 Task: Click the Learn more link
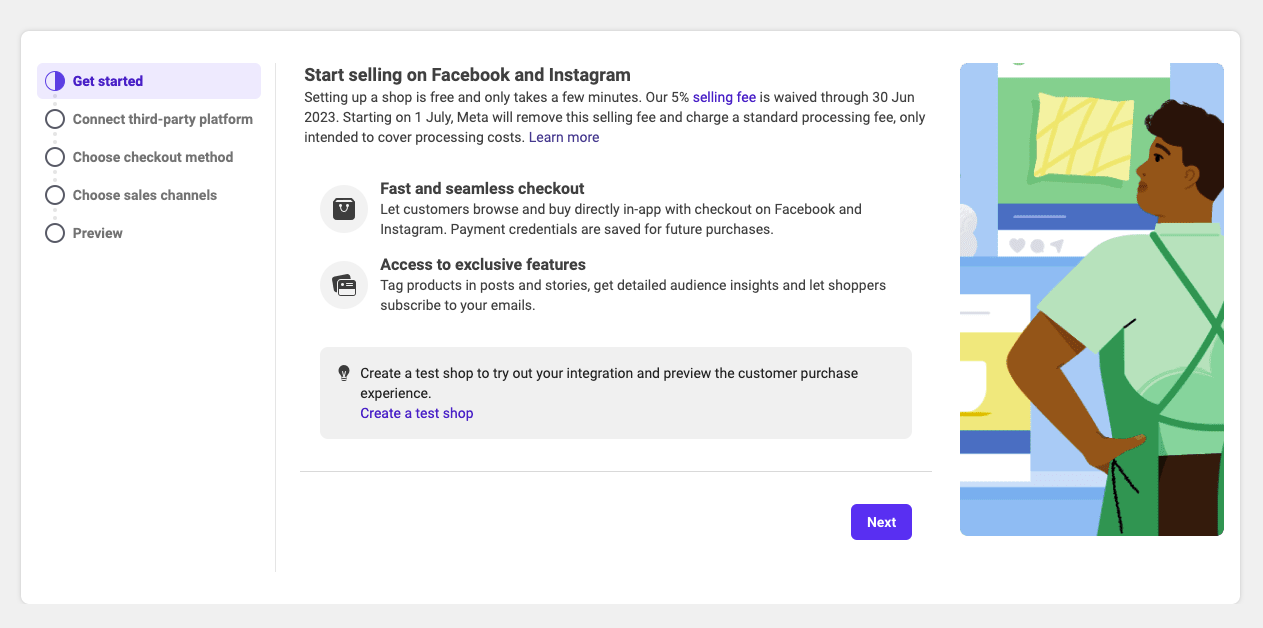(x=564, y=136)
